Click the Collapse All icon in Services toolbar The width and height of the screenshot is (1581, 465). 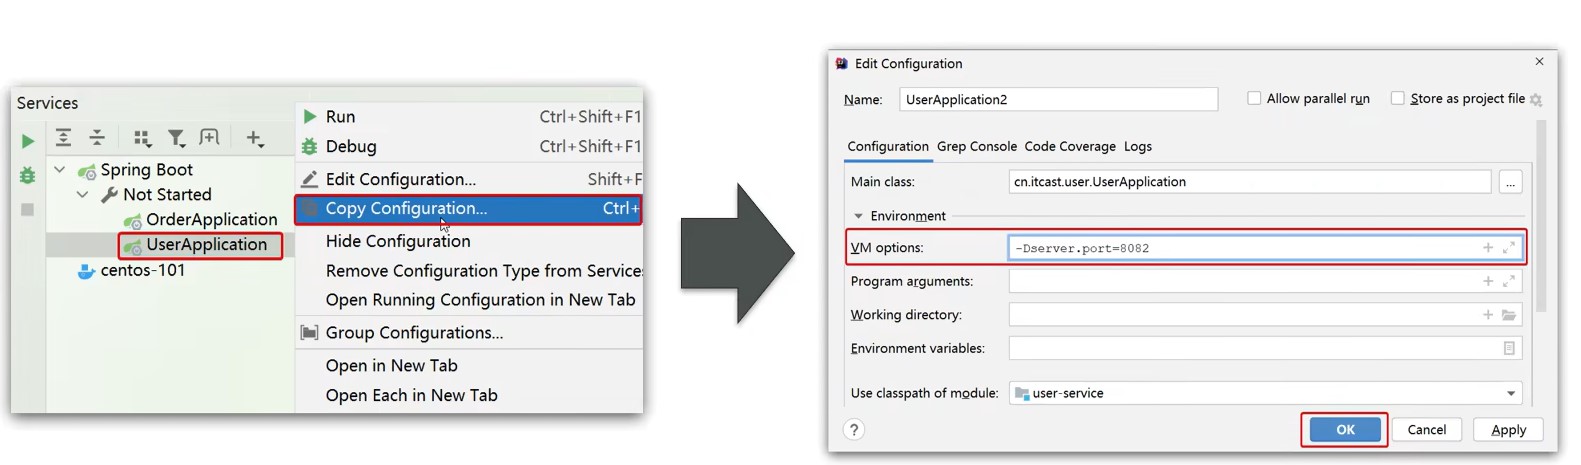click(97, 138)
